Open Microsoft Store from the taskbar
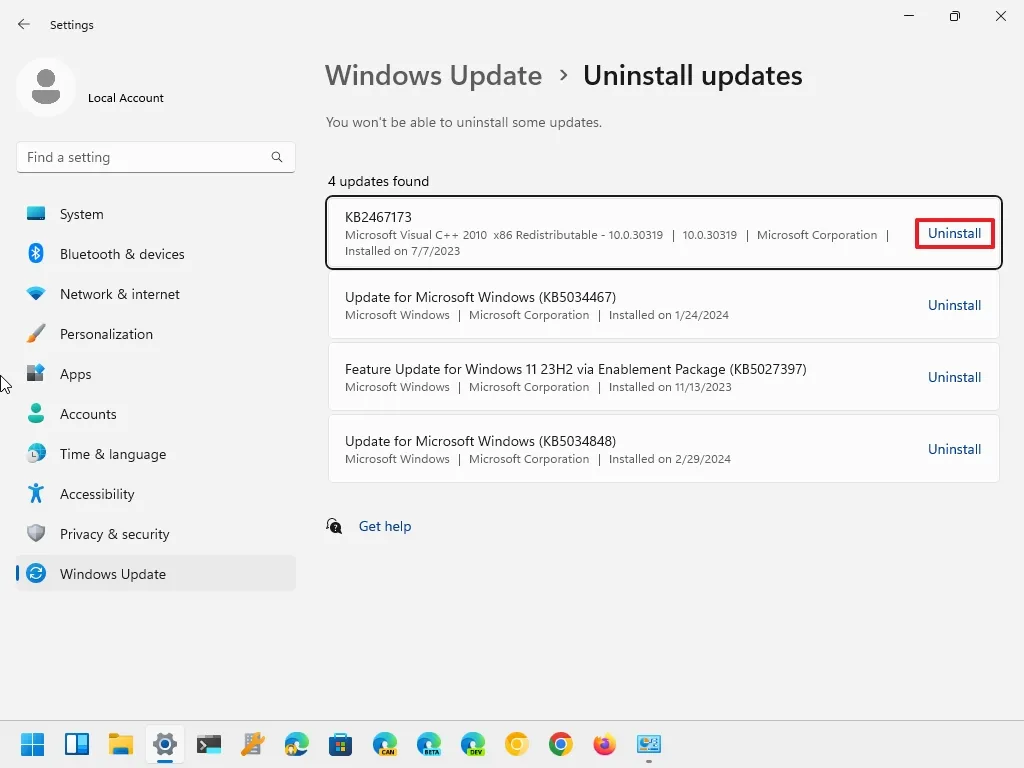Viewport: 1024px width, 768px height. (340, 744)
